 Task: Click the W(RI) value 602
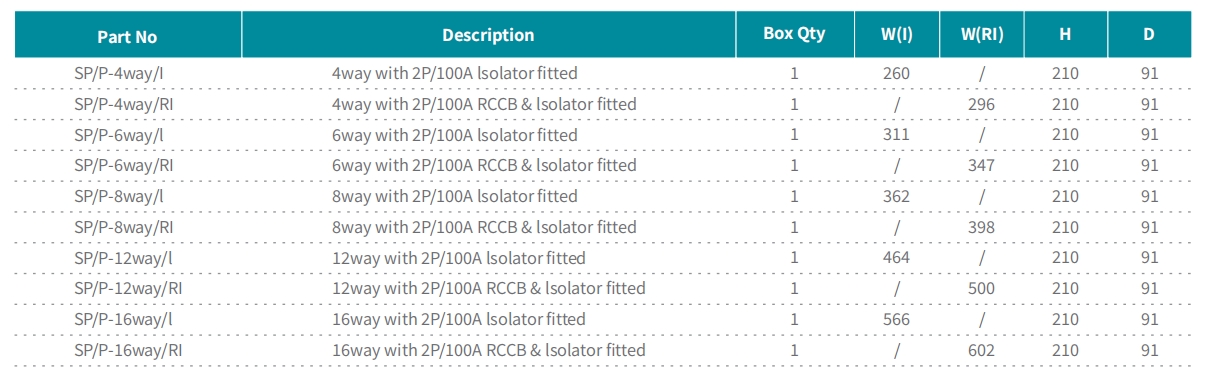tap(982, 351)
